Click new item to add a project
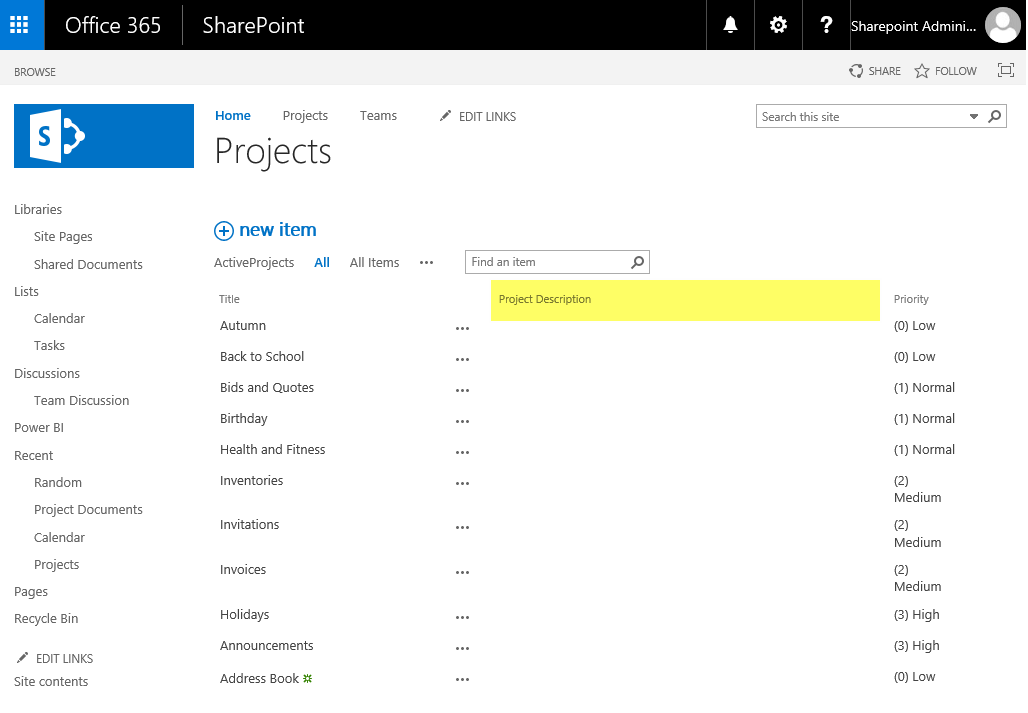Viewport: 1028px width, 713px height. click(264, 230)
